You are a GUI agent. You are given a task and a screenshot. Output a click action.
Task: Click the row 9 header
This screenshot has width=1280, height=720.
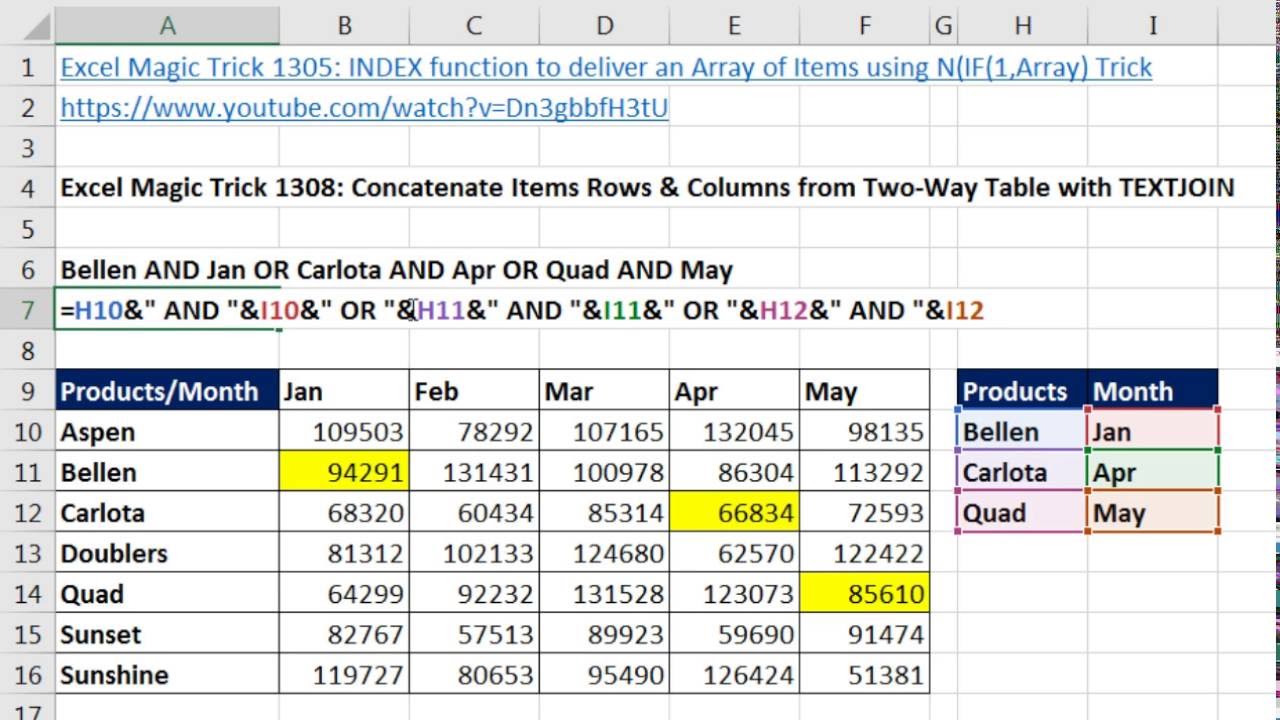pyautogui.click(x=27, y=391)
